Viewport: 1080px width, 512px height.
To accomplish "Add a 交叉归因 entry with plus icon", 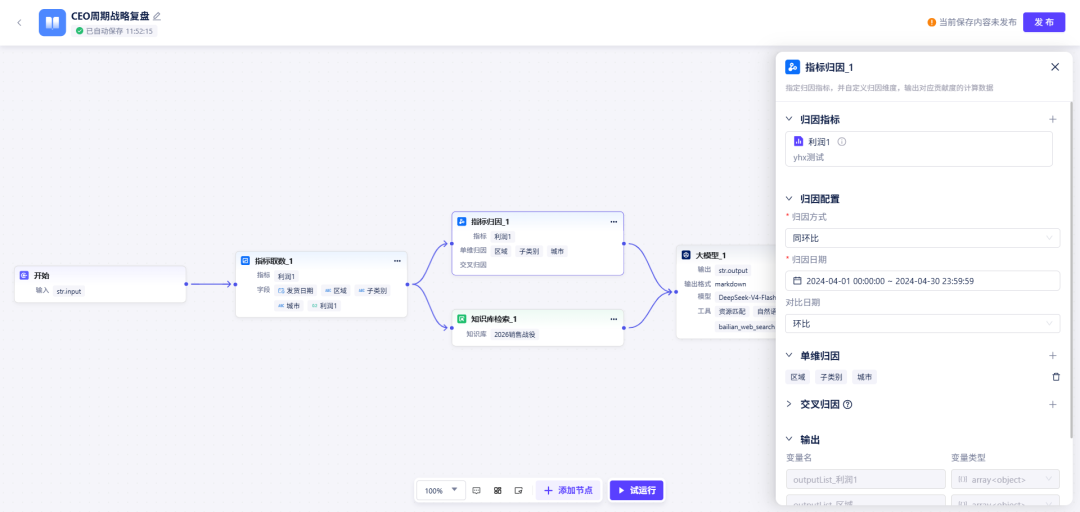I will click(1052, 405).
